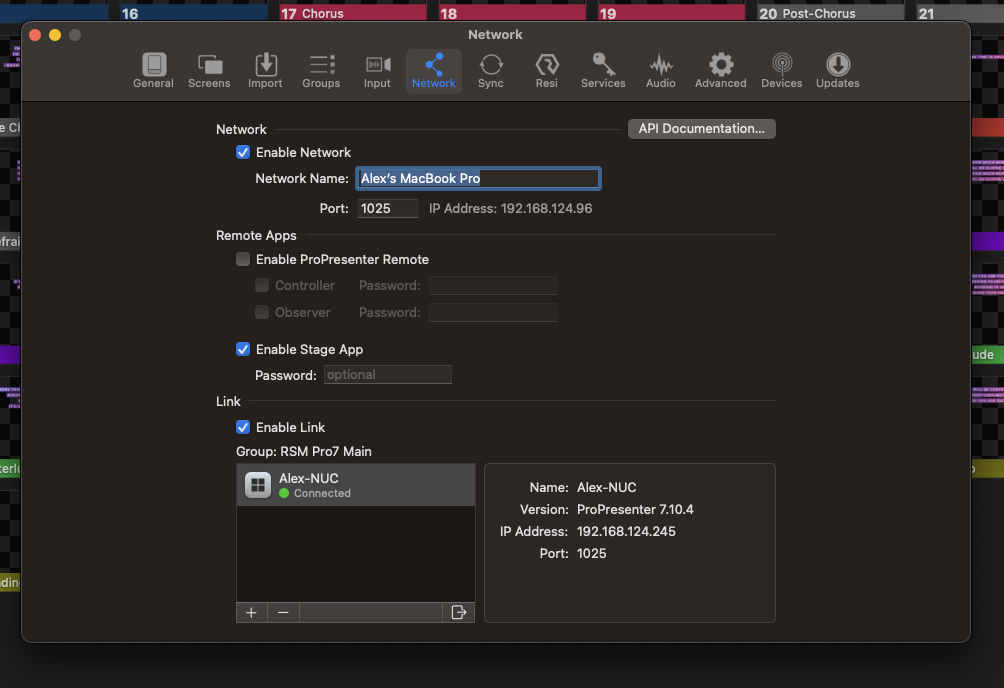Close the Network preferences window
This screenshot has width=1004, height=688.
[35, 35]
